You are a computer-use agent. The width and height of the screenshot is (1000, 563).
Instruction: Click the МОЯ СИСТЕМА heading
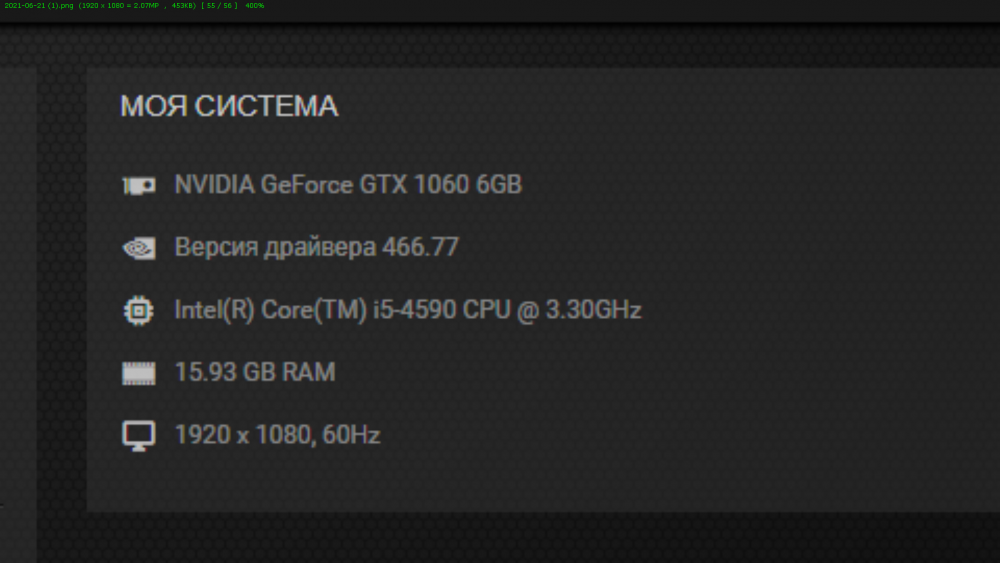click(229, 107)
